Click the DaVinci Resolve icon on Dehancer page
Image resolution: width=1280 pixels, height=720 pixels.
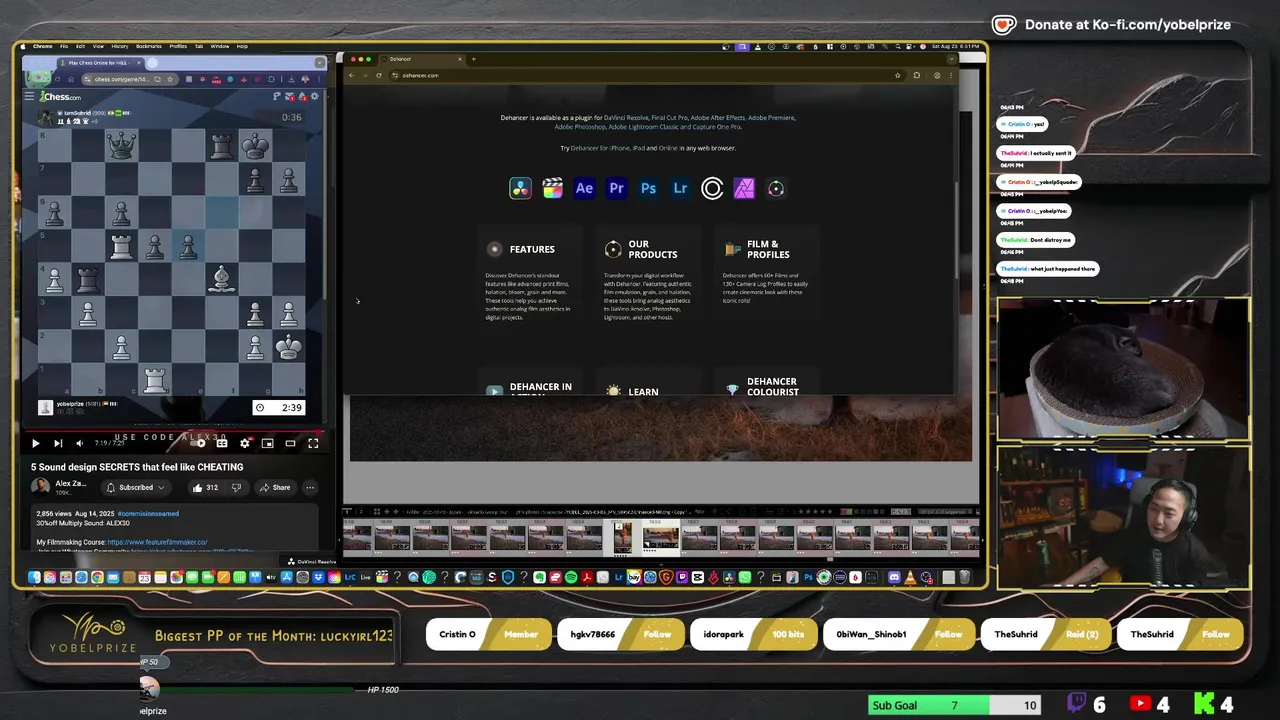click(x=520, y=188)
